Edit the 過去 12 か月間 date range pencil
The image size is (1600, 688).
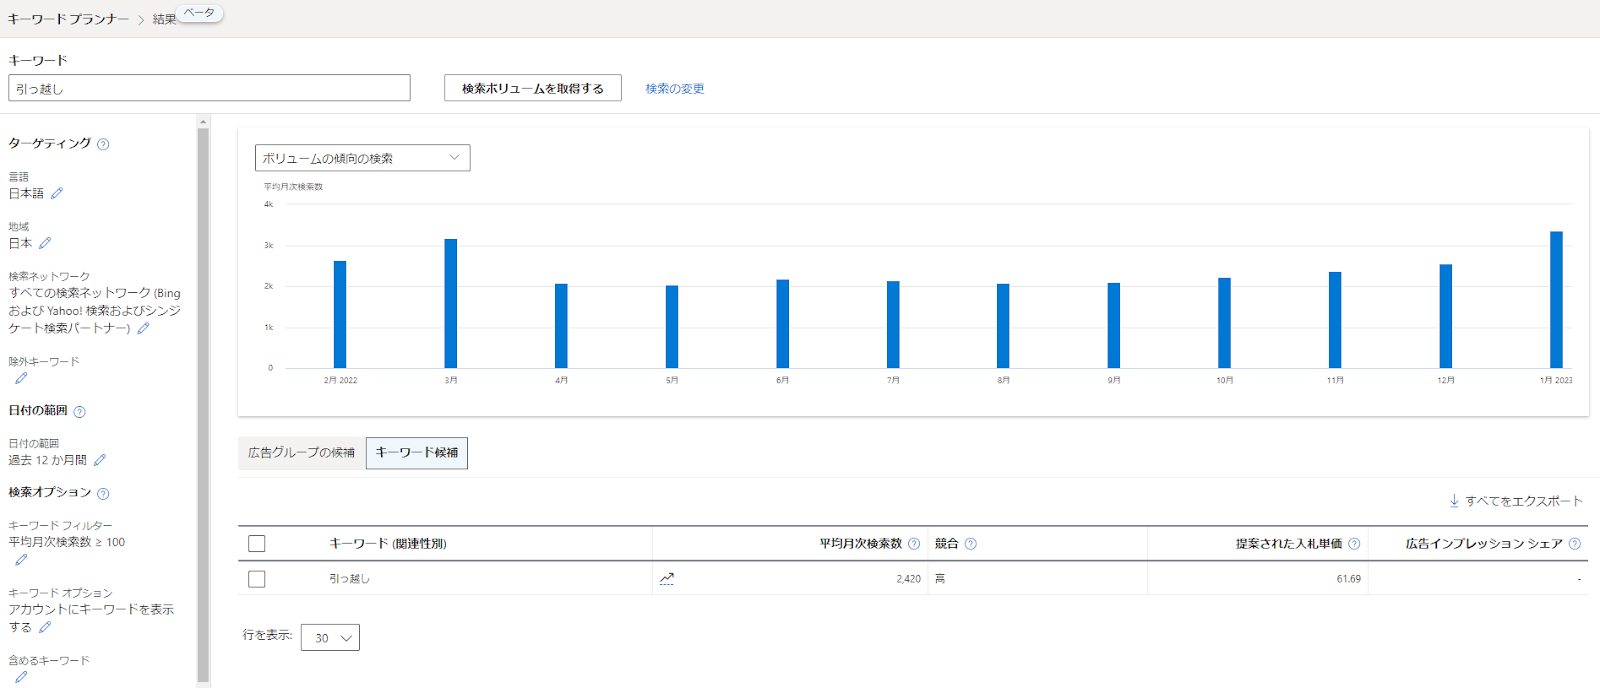99,460
